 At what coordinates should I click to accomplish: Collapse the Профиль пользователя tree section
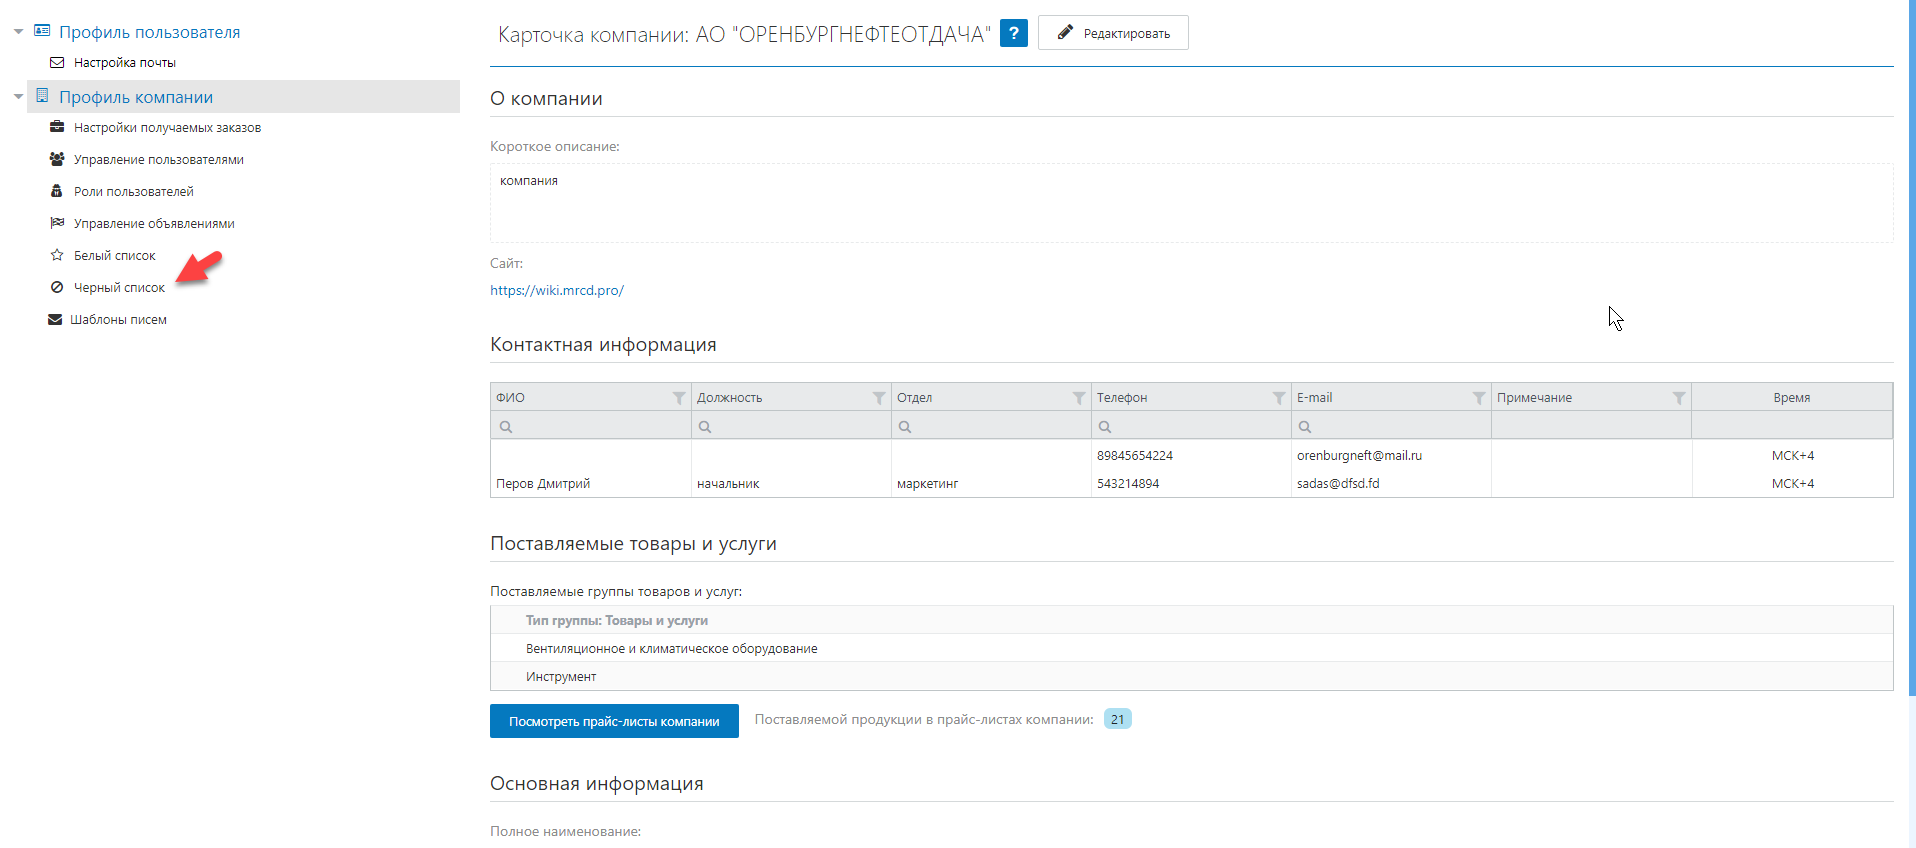pyautogui.click(x=18, y=32)
